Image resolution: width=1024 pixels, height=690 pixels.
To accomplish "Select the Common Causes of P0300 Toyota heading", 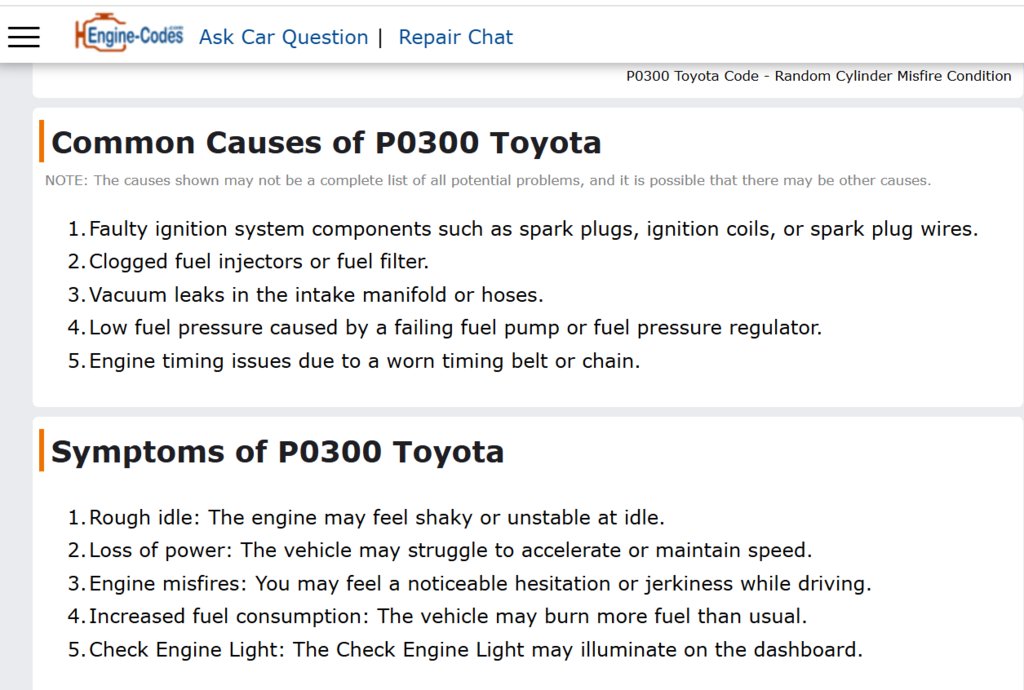I will point(326,142).
